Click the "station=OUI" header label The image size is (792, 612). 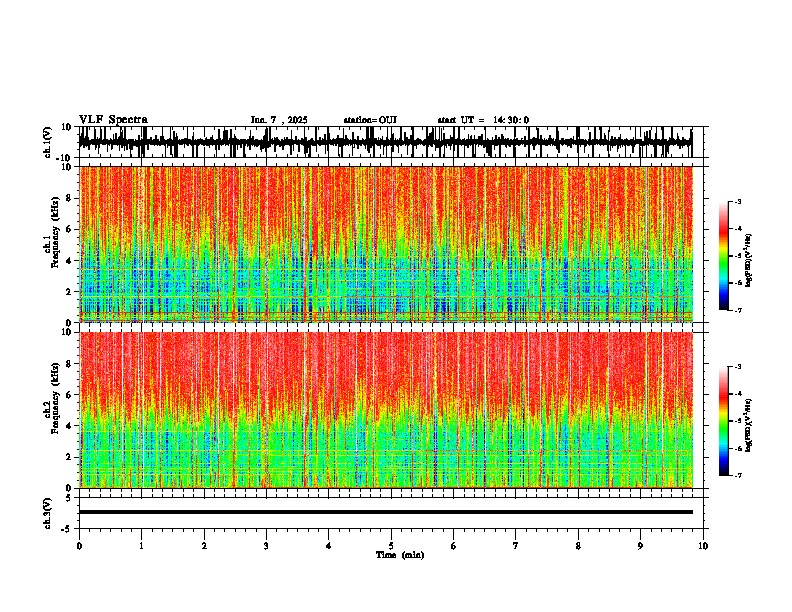[x=370, y=120]
